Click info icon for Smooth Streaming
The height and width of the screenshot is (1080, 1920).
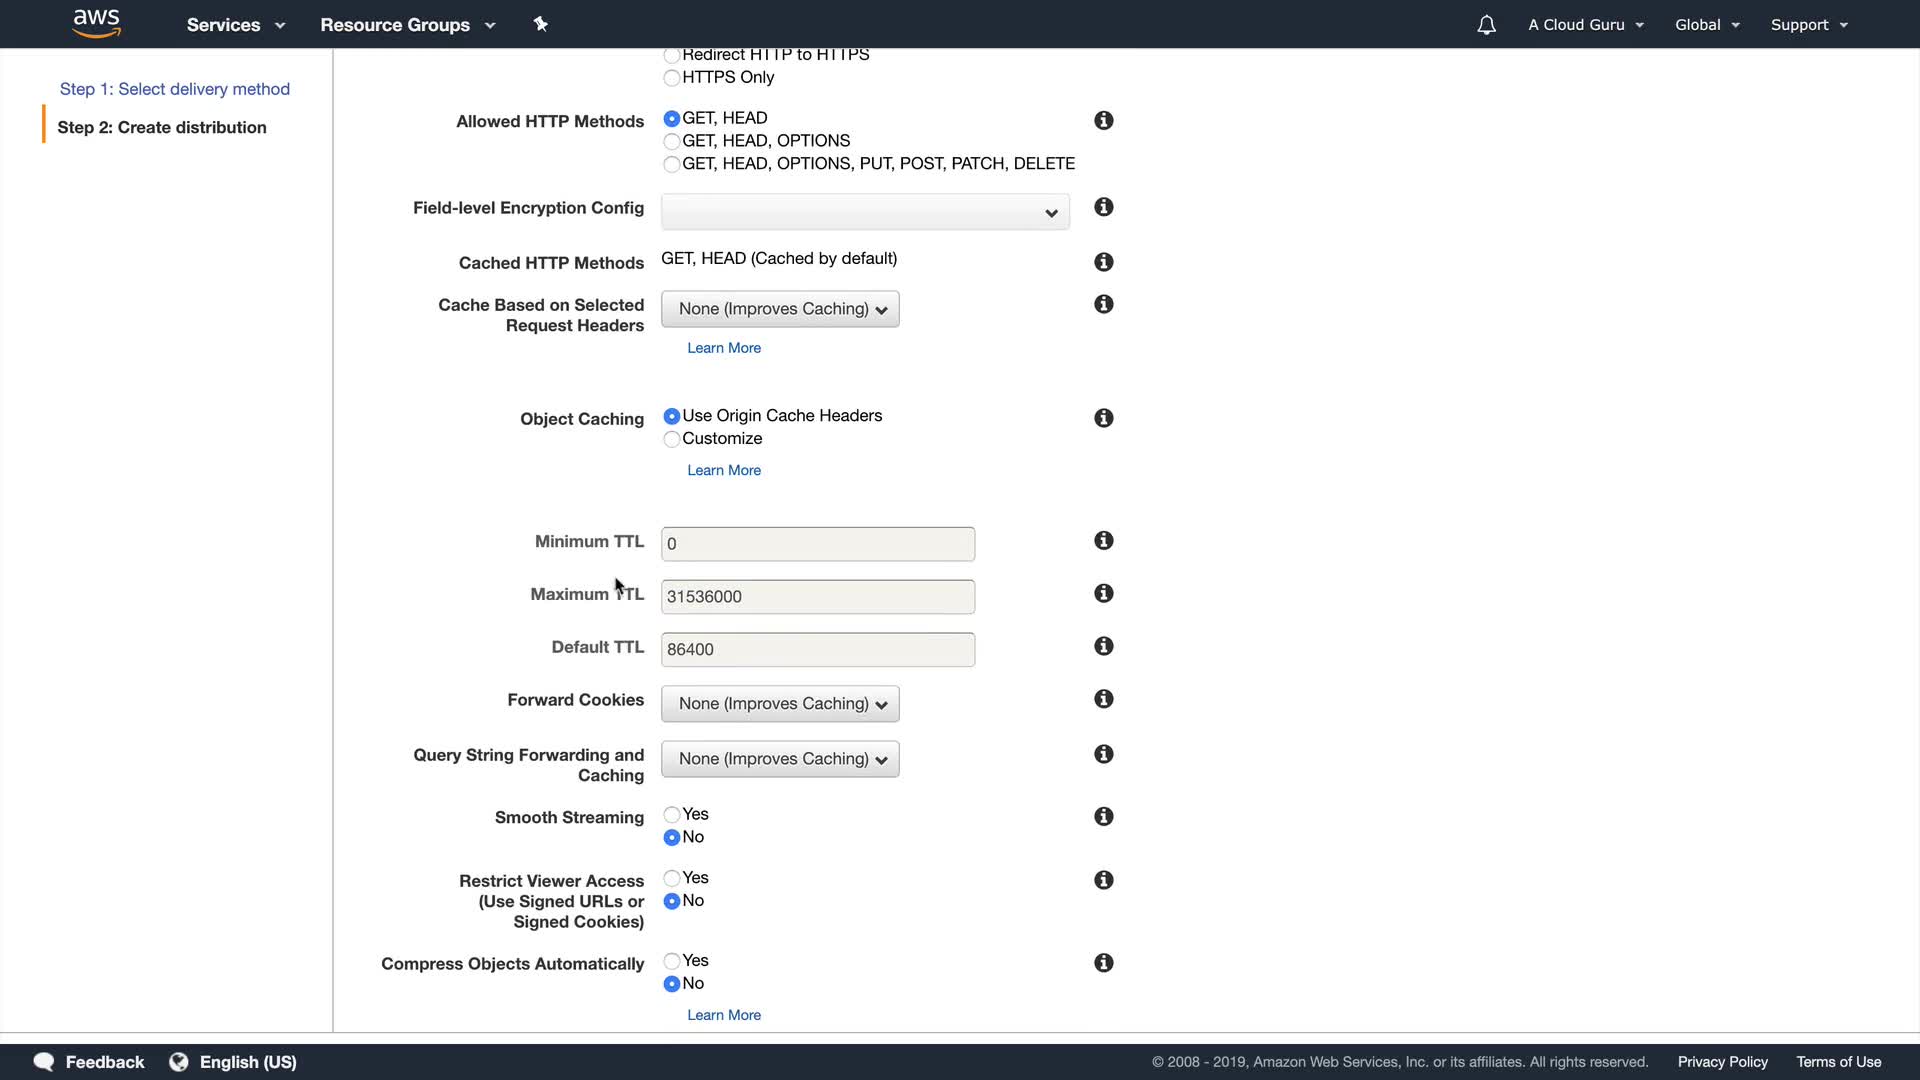click(x=1103, y=817)
